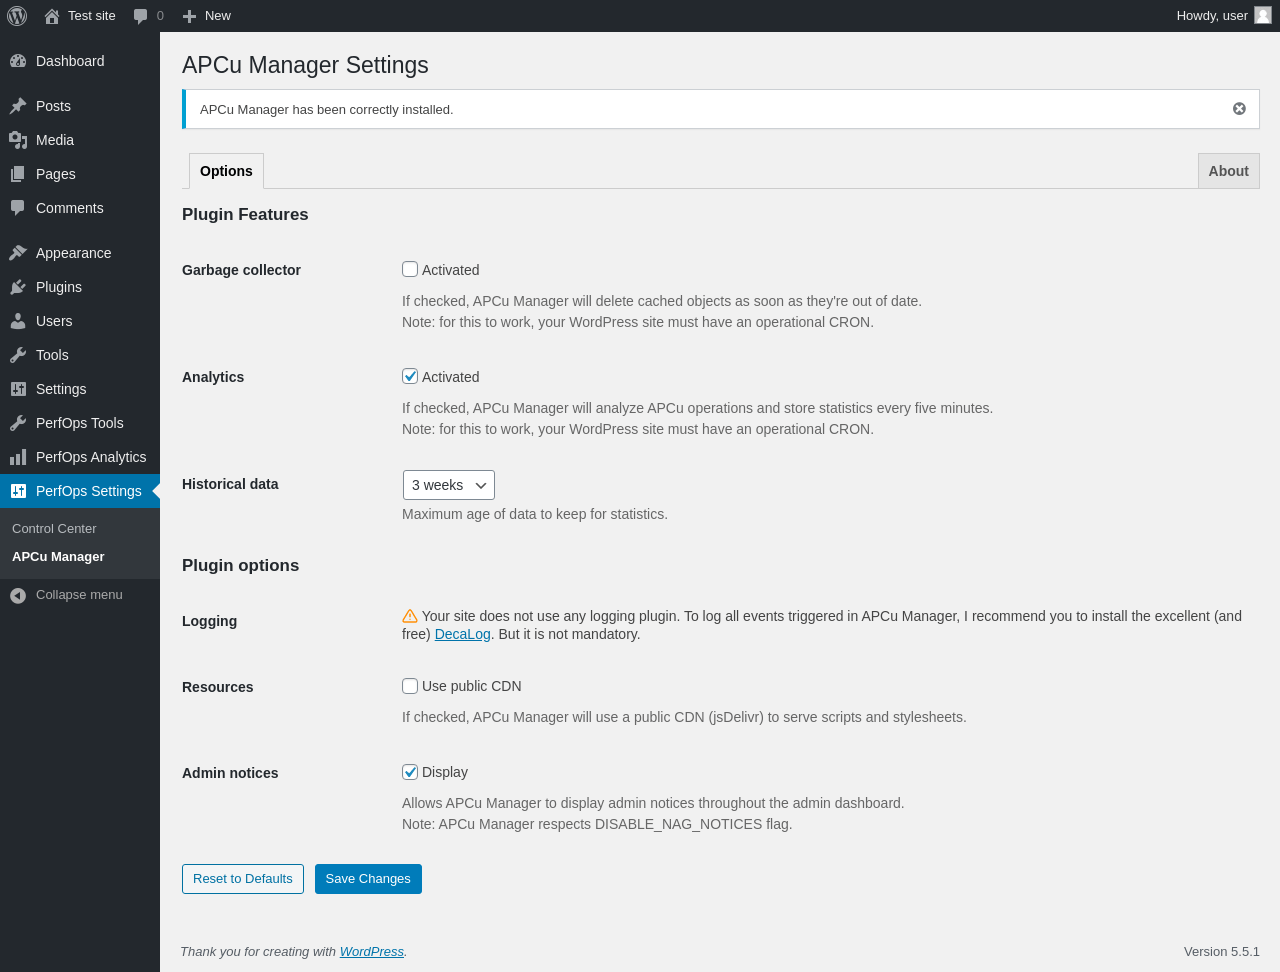Click the PerfOps Analytics bar chart icon
Screen dimensions: 1280x972
18,457
